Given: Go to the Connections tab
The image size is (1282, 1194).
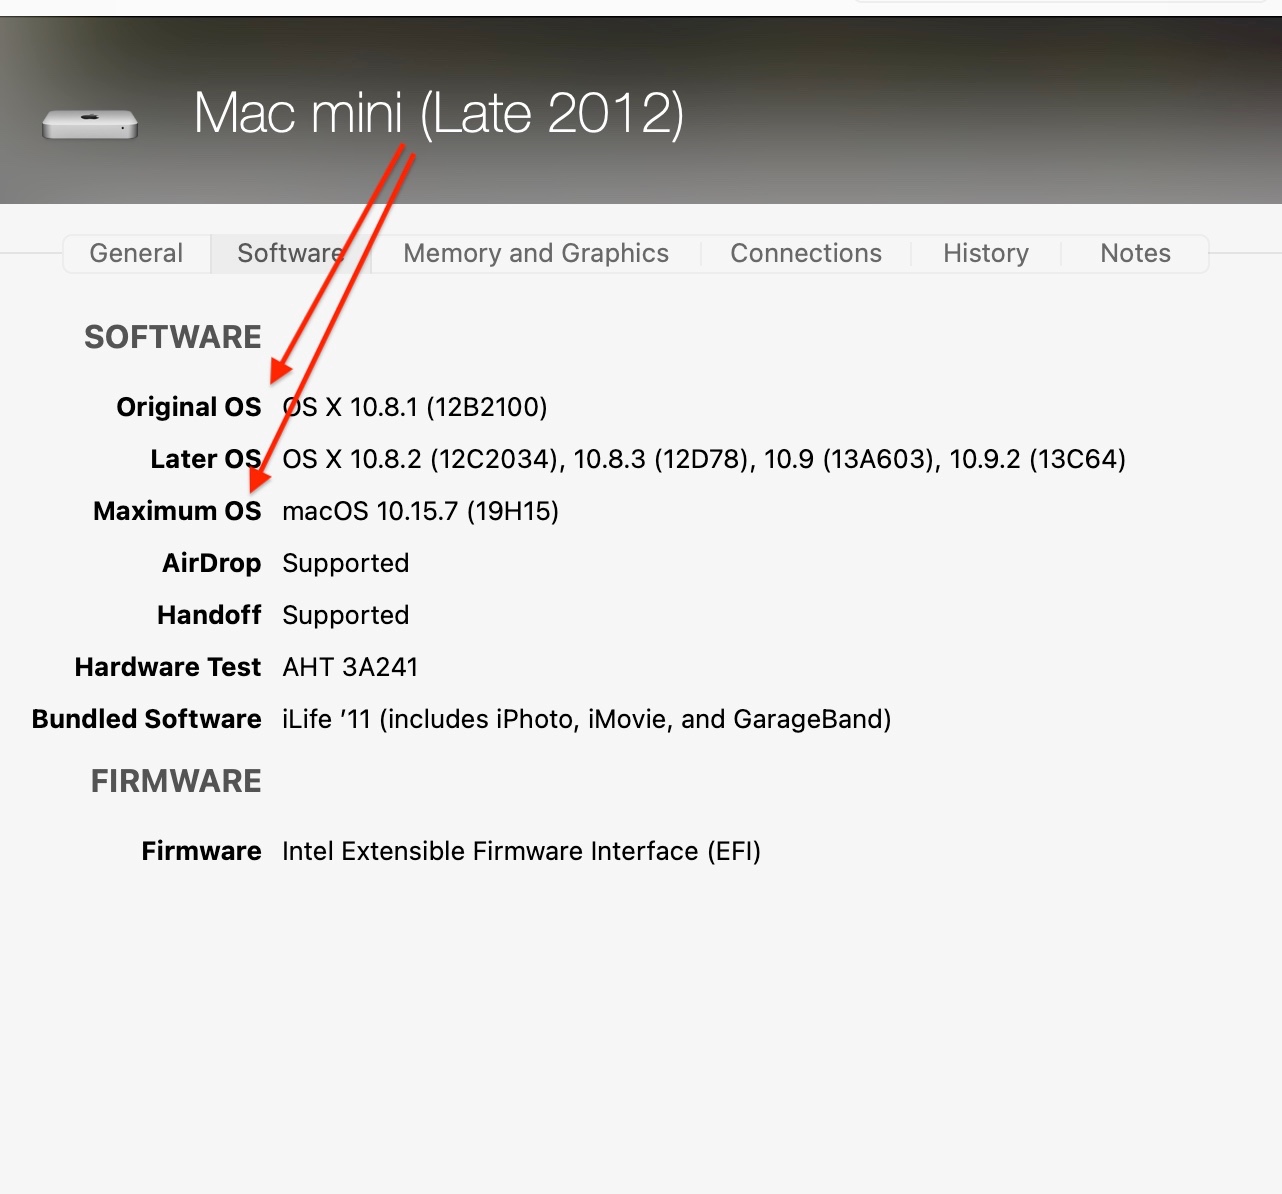Looking at the screenshot, I should (x=806, y=254).
